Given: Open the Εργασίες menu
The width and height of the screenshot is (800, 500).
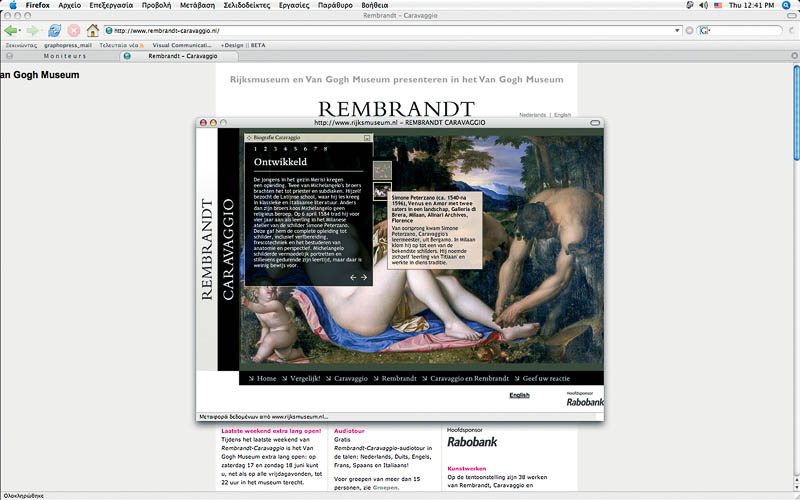Looking at the screenshot, I should click(294, 5).
